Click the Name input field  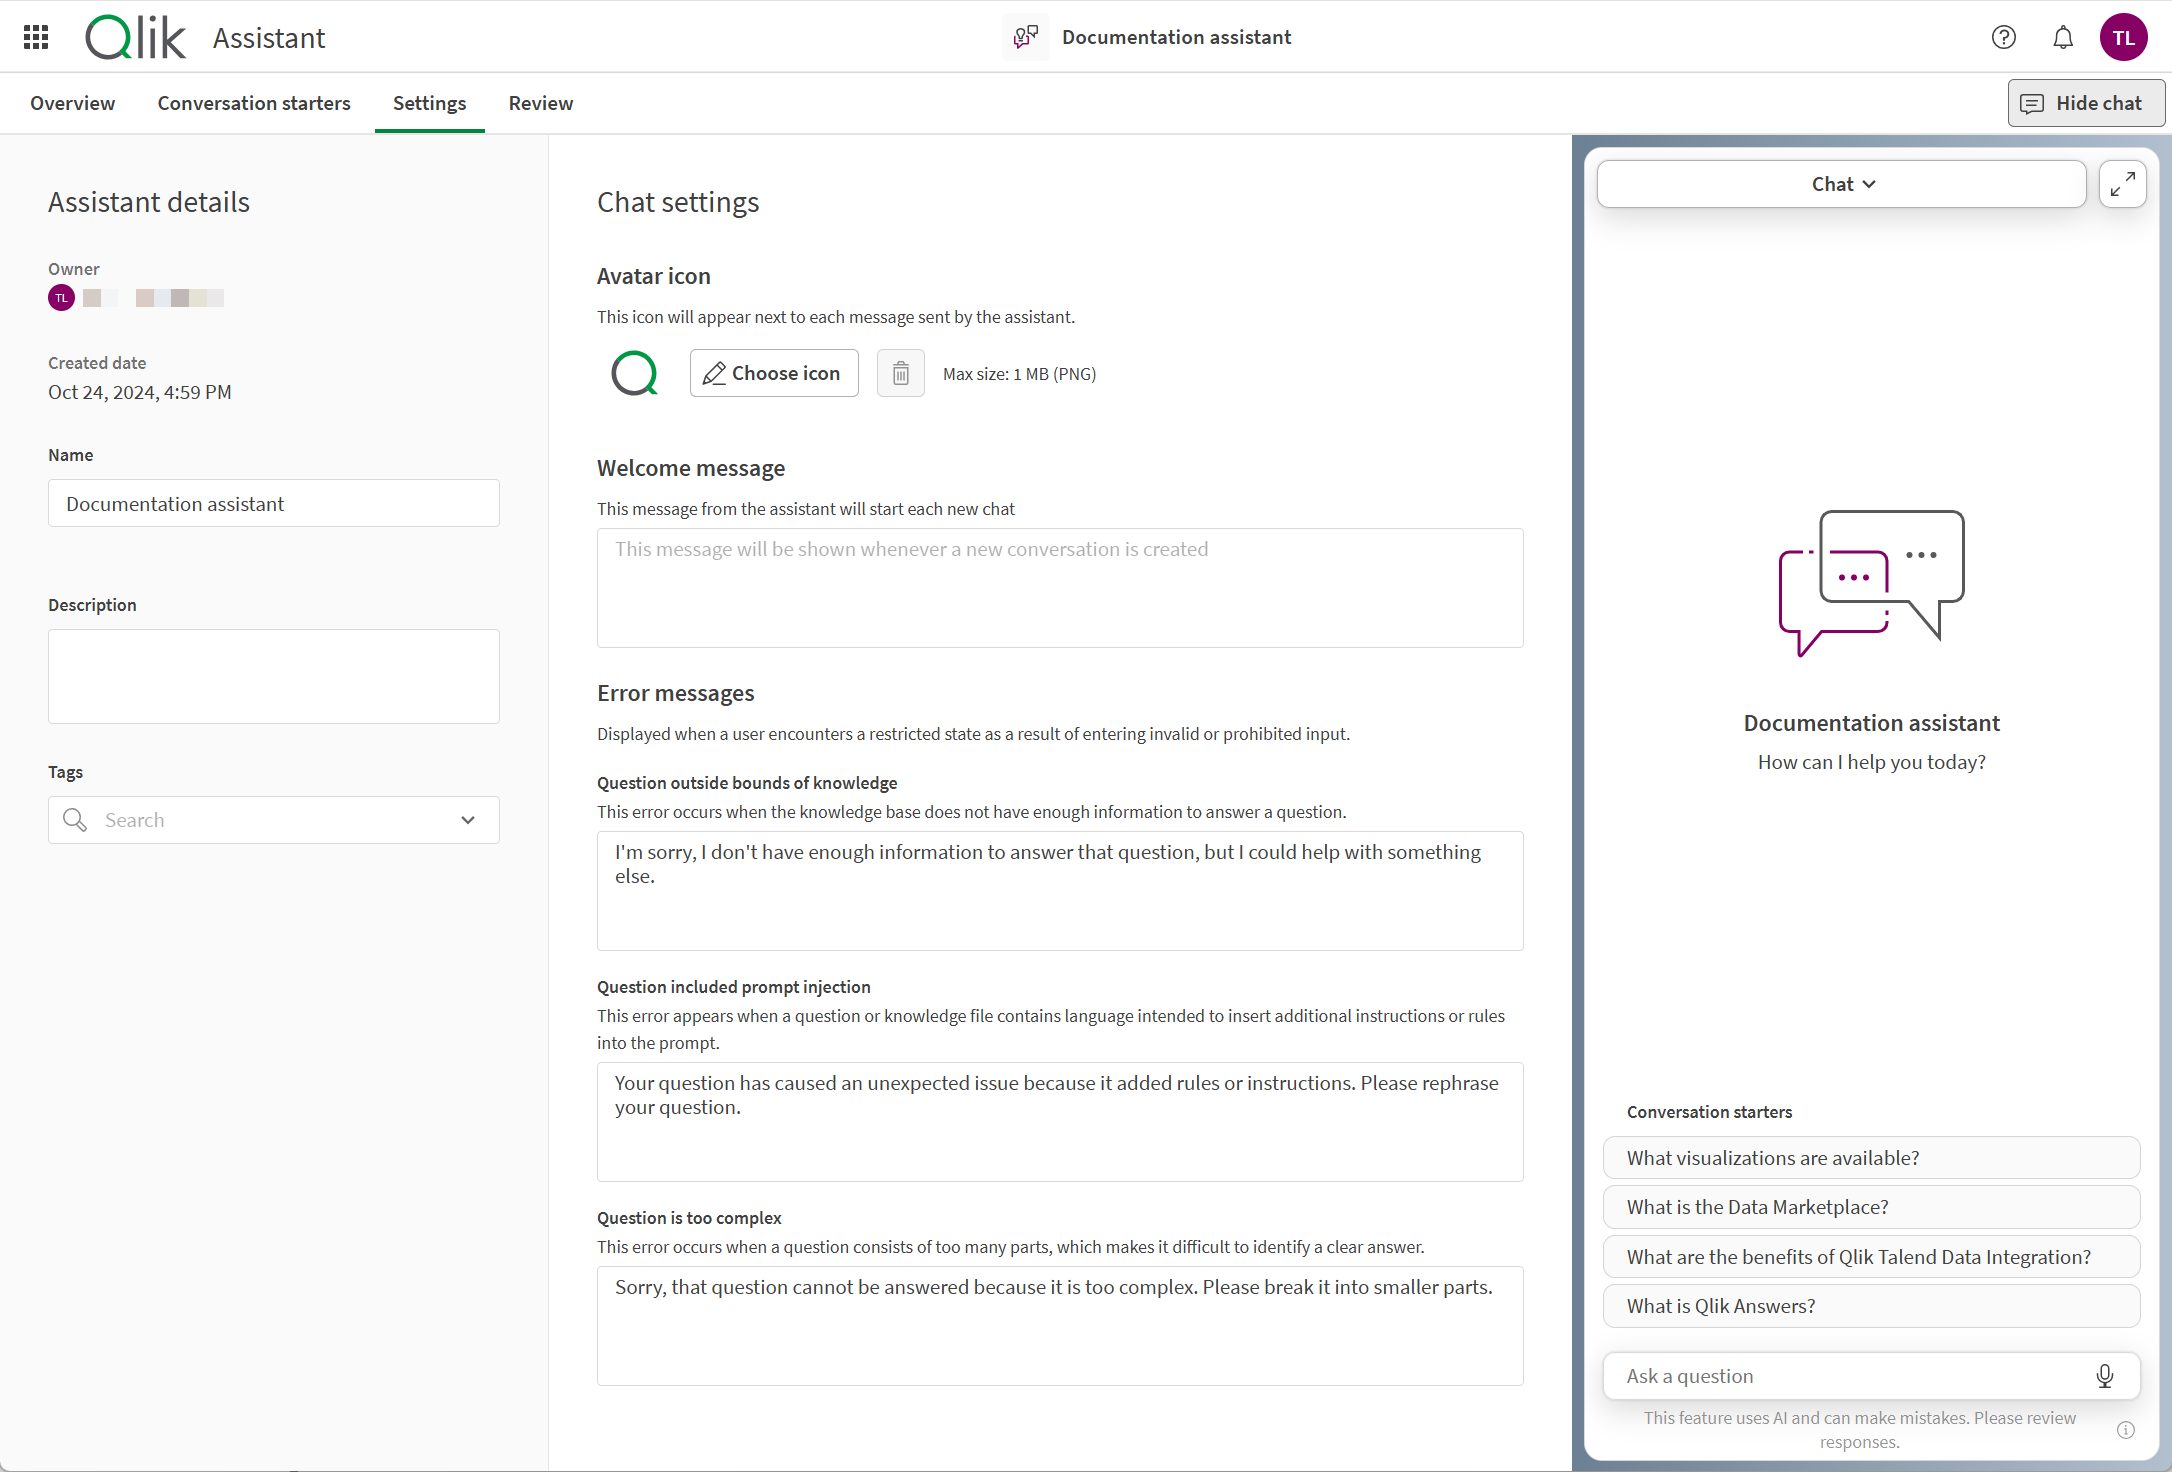tap(273, 504)
